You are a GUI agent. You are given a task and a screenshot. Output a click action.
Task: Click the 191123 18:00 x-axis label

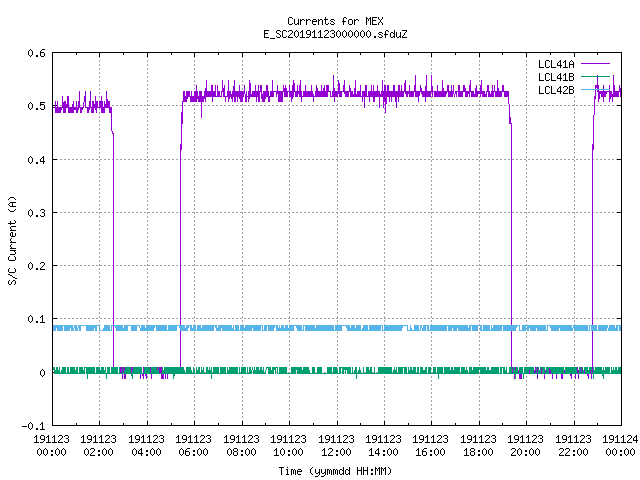click(478, 446)
